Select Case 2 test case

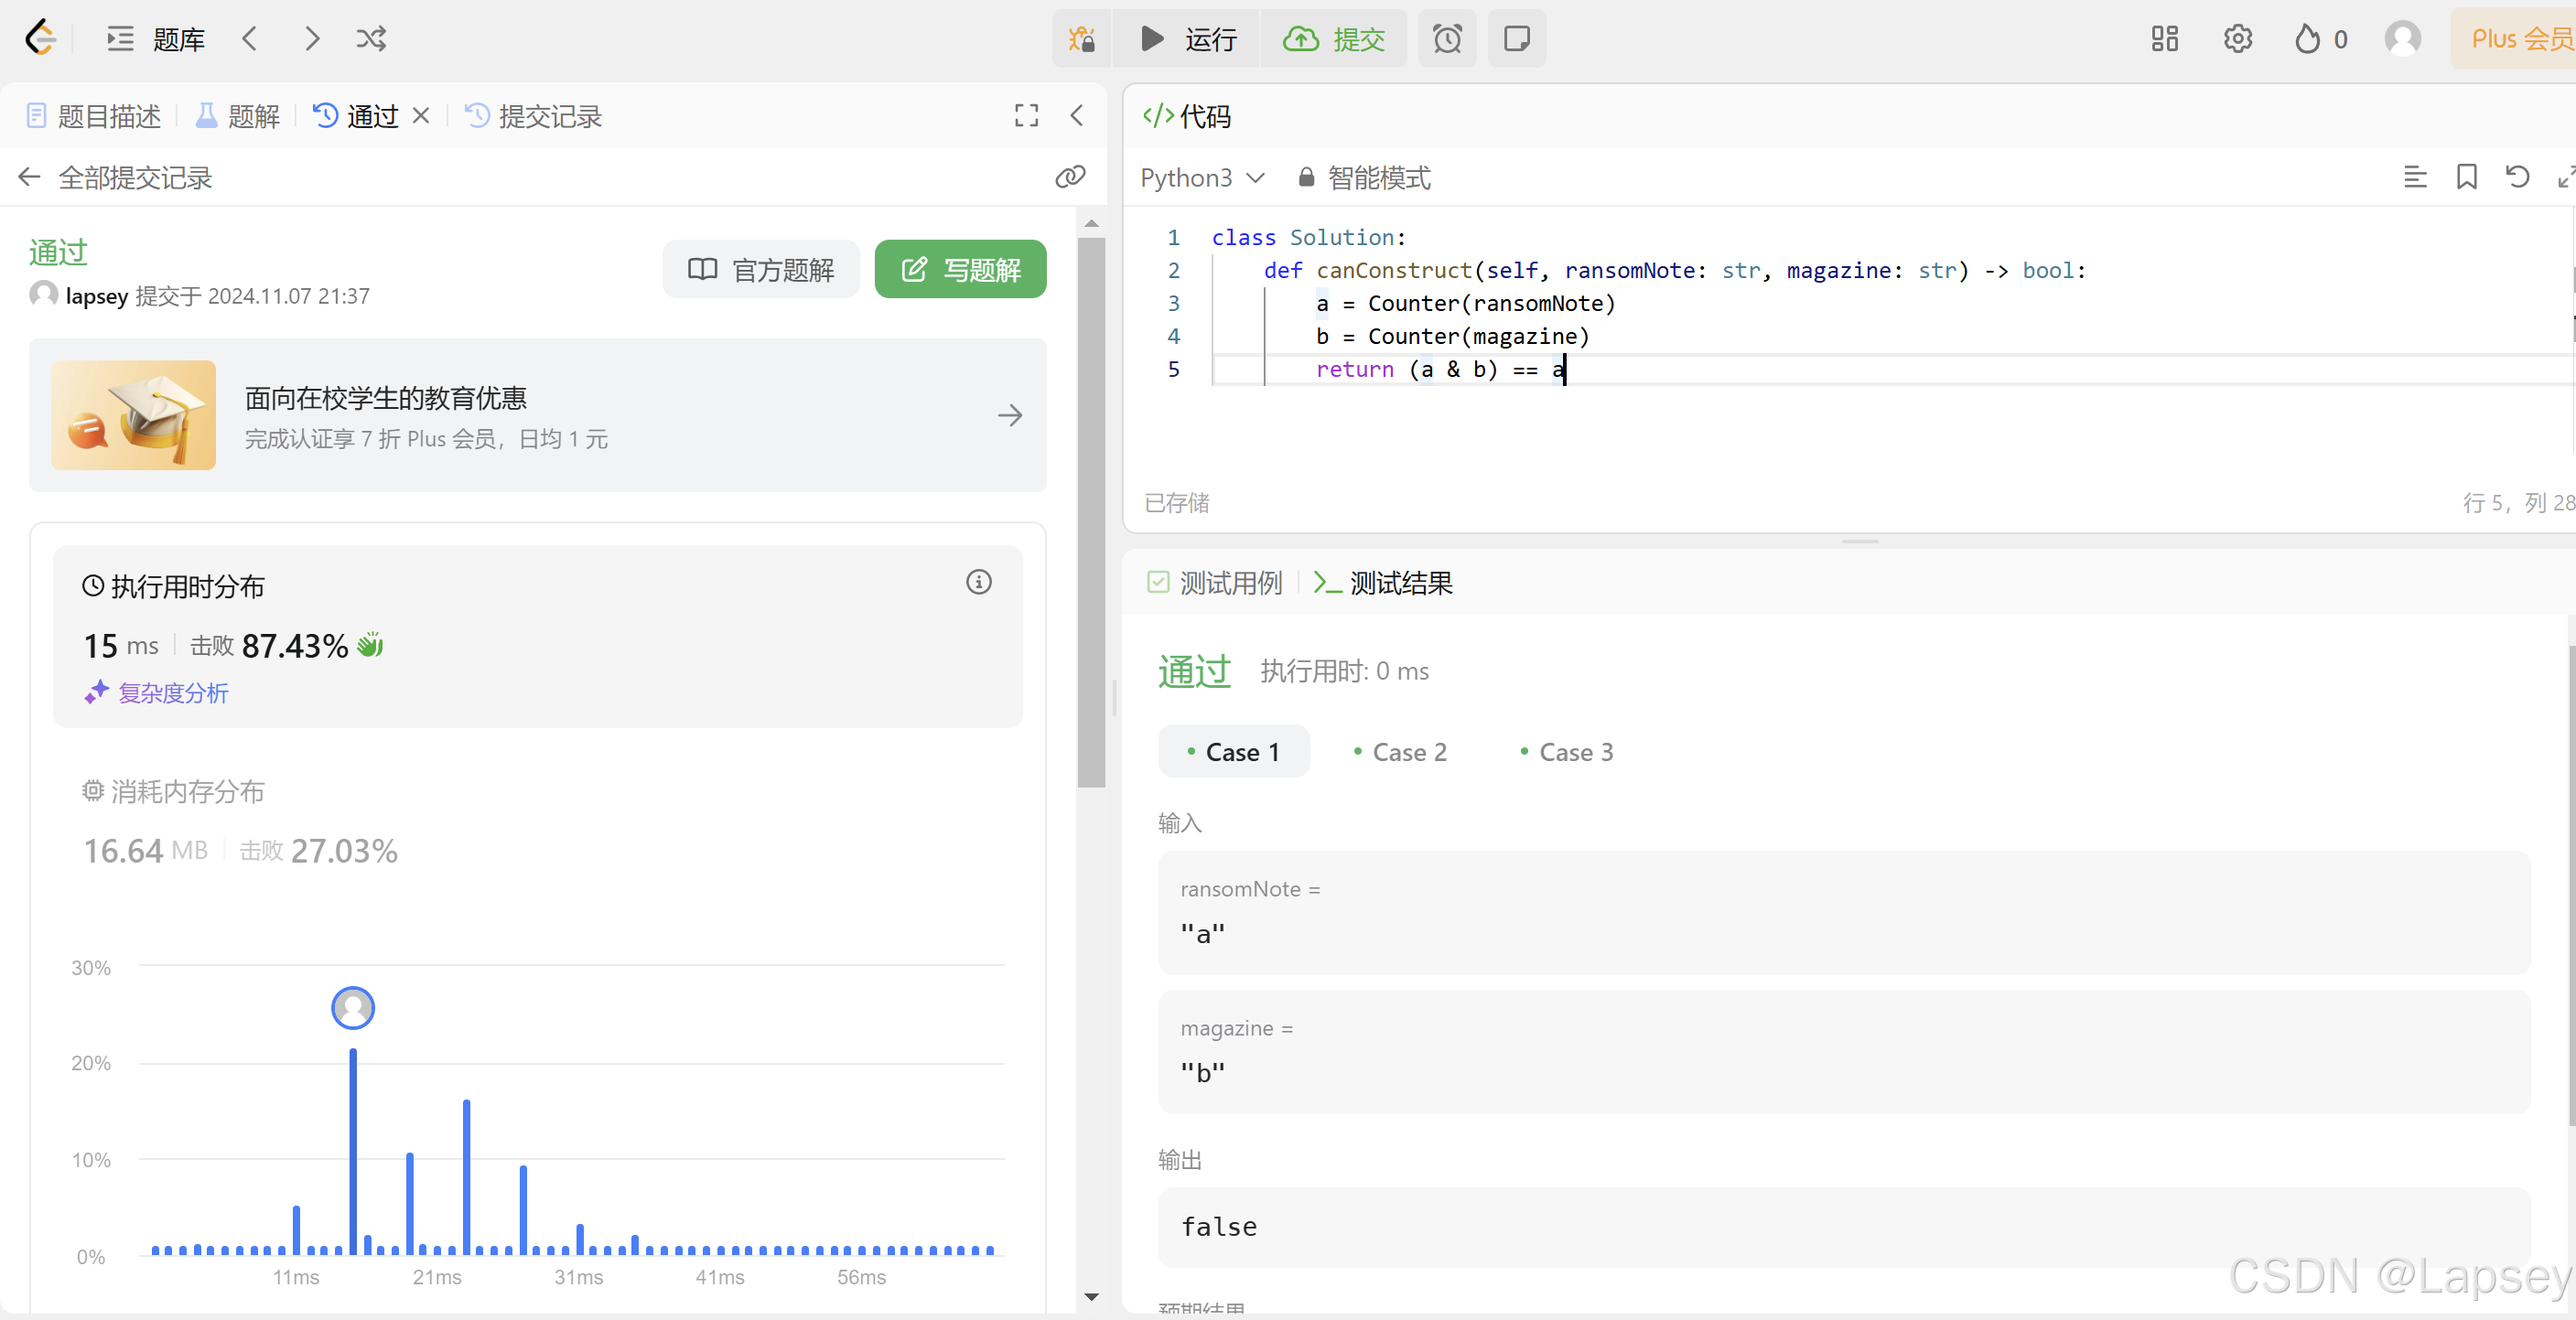click(1400, 752)
